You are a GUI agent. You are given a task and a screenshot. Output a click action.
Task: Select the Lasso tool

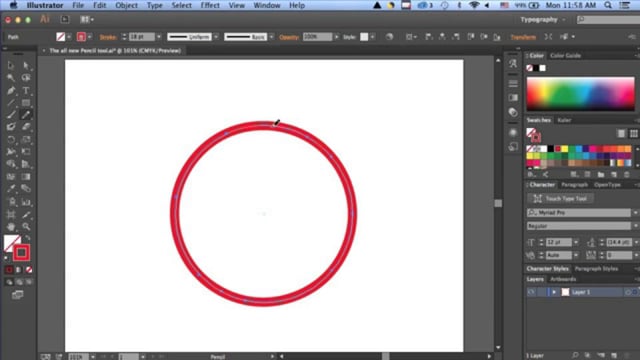click(x=26, y=78)
